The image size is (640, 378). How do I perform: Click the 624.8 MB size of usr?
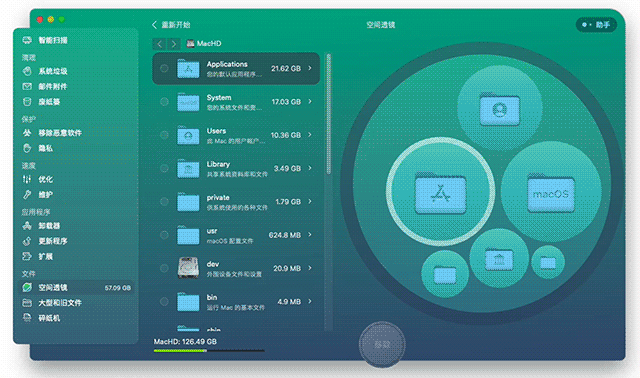[x=284, y=235]
